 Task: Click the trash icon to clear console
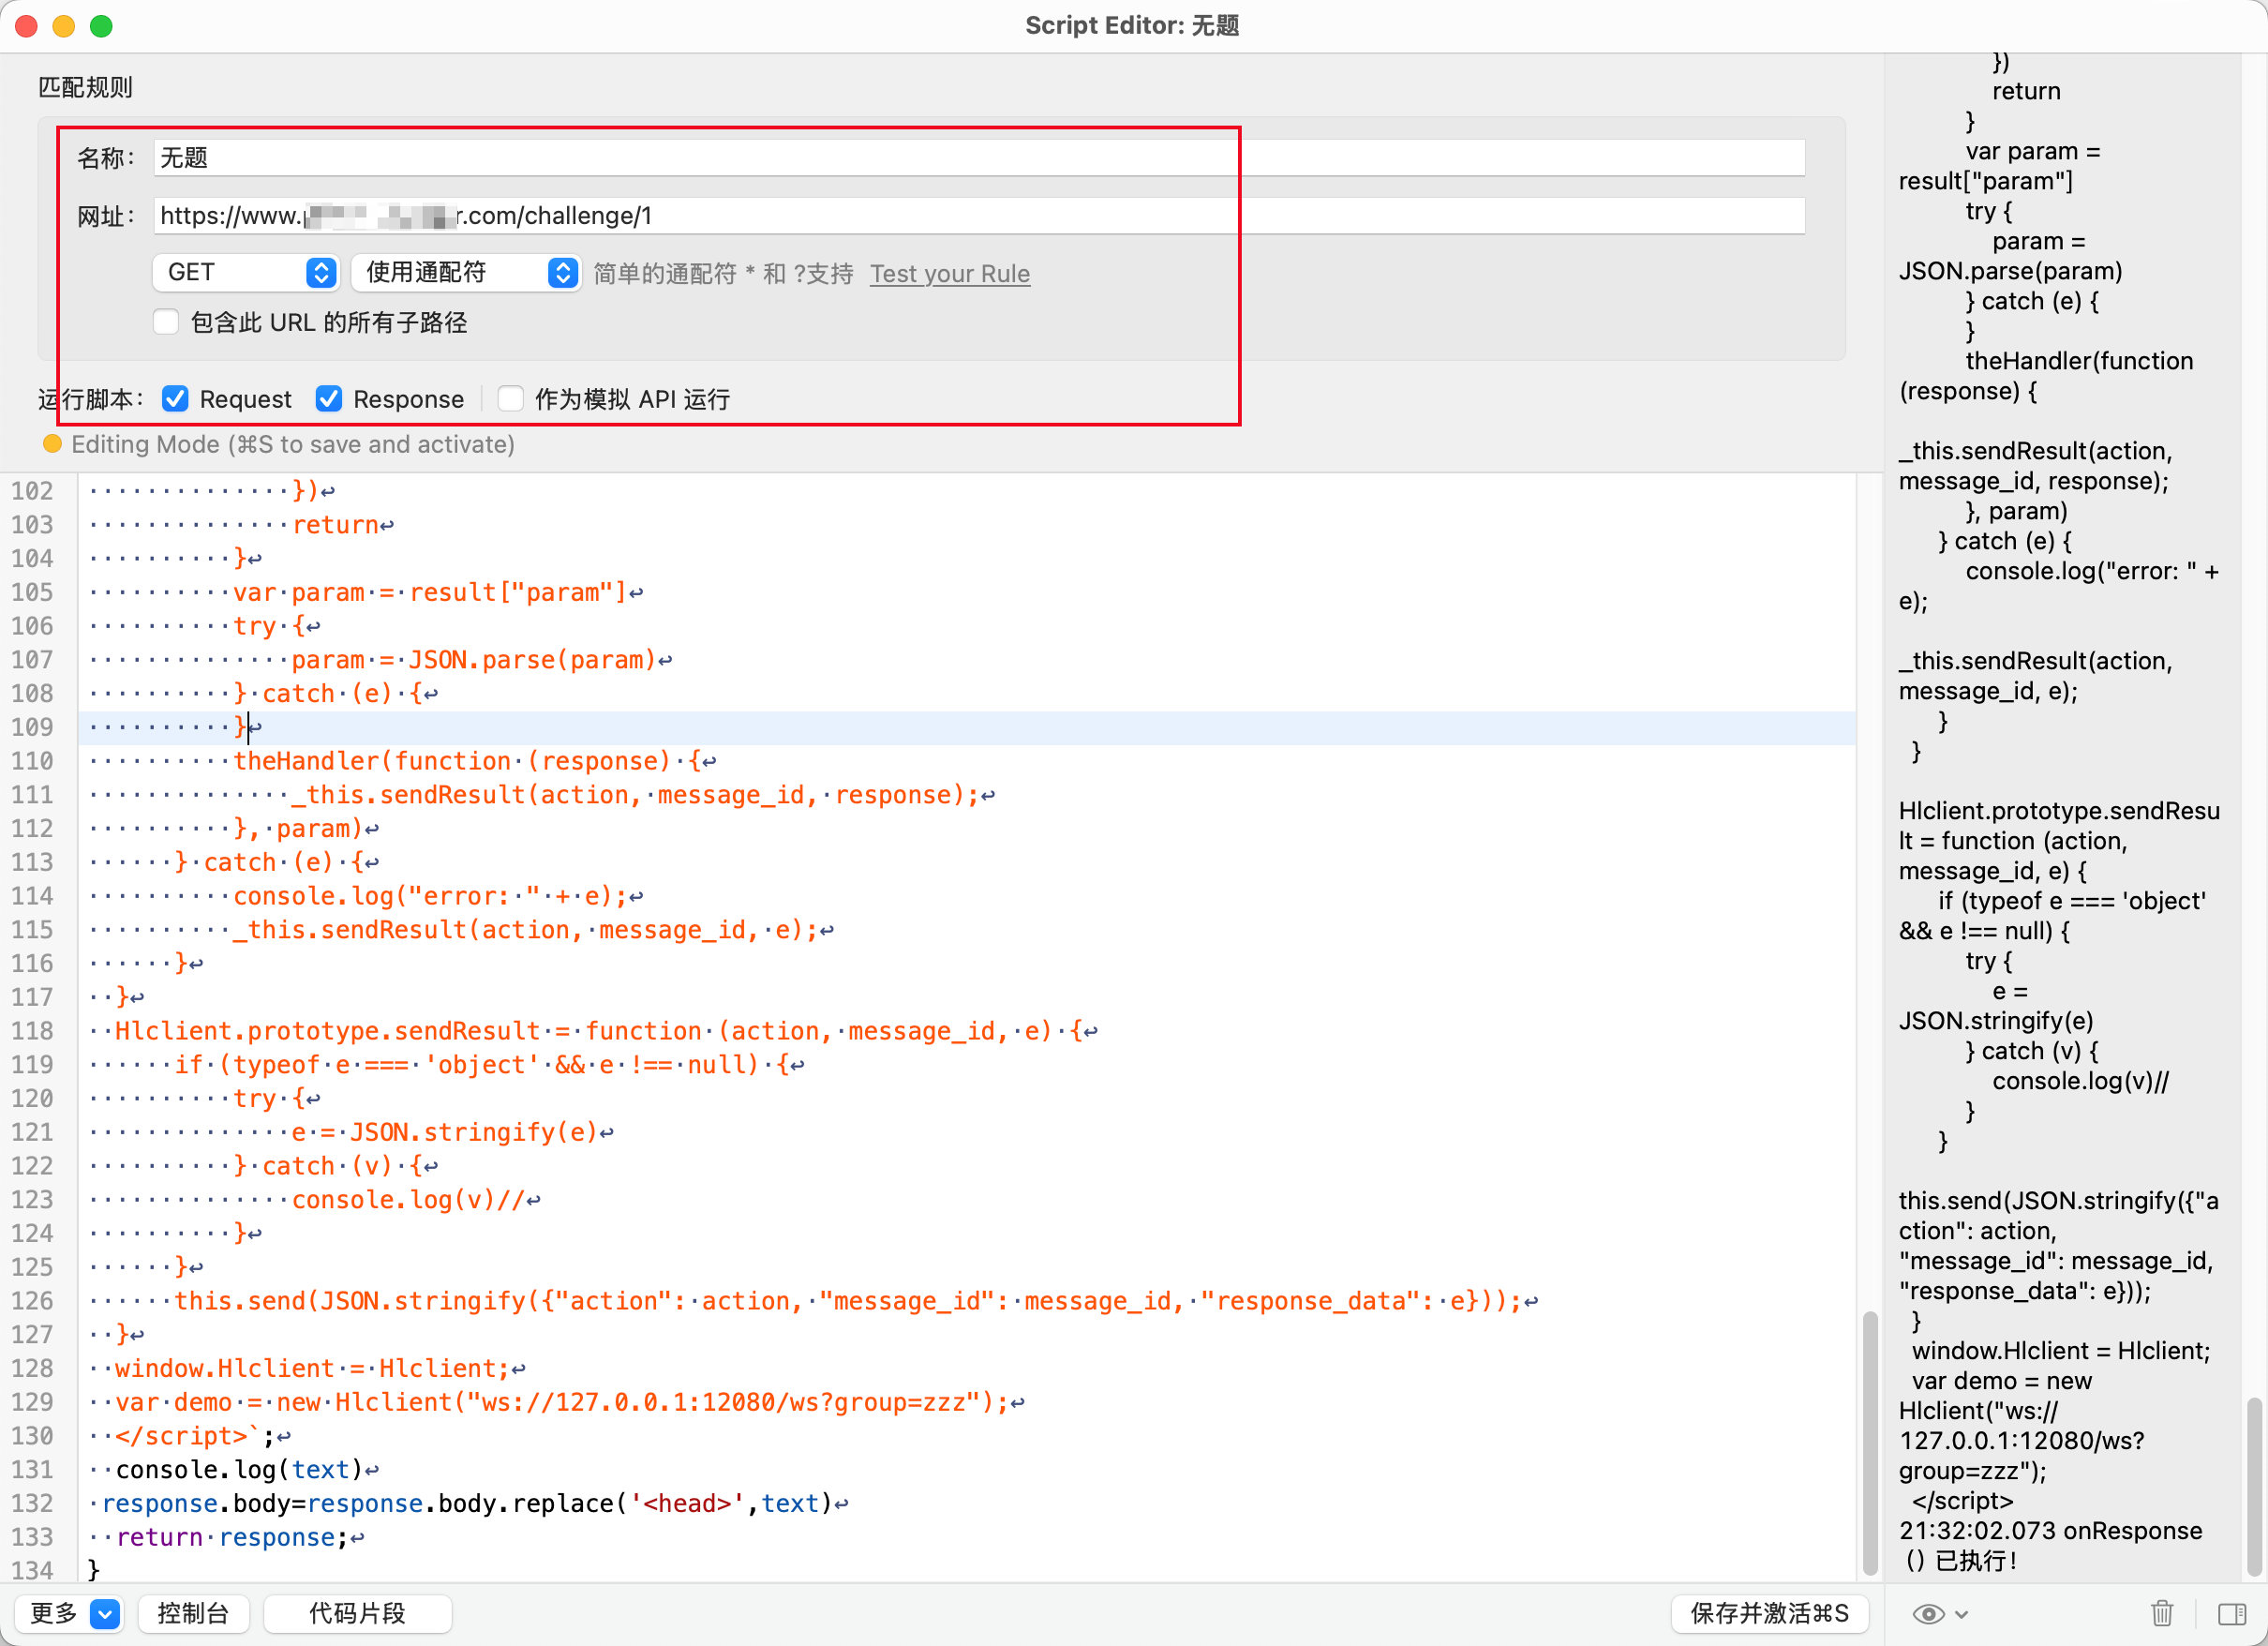[2161, 1613]
